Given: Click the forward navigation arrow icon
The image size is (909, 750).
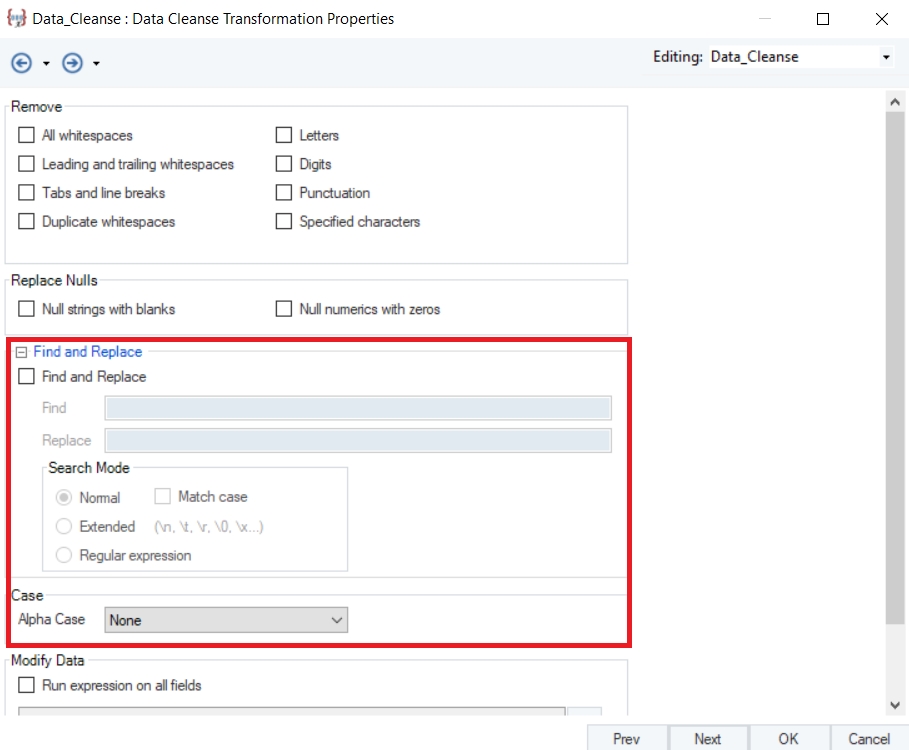Looking at the screenshot, I should pos(72,63).
